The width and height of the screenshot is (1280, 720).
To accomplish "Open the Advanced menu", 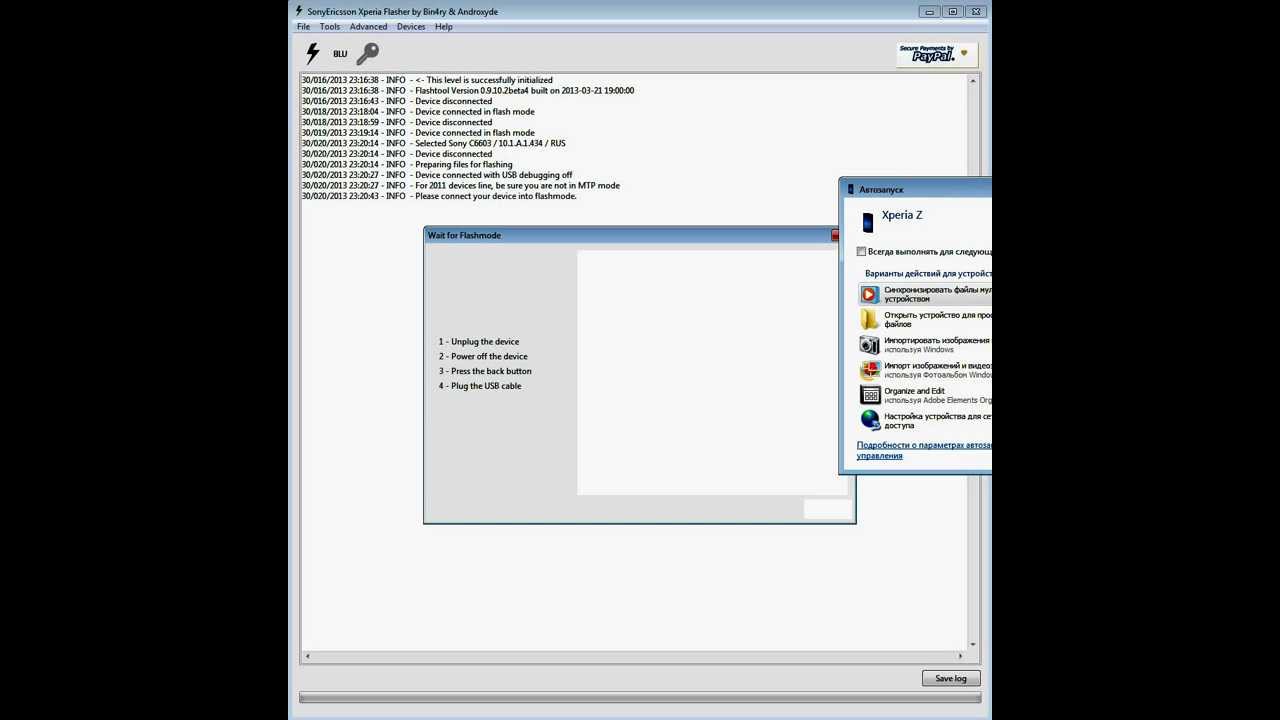I will pyautogui.click(x=368, y=27).
